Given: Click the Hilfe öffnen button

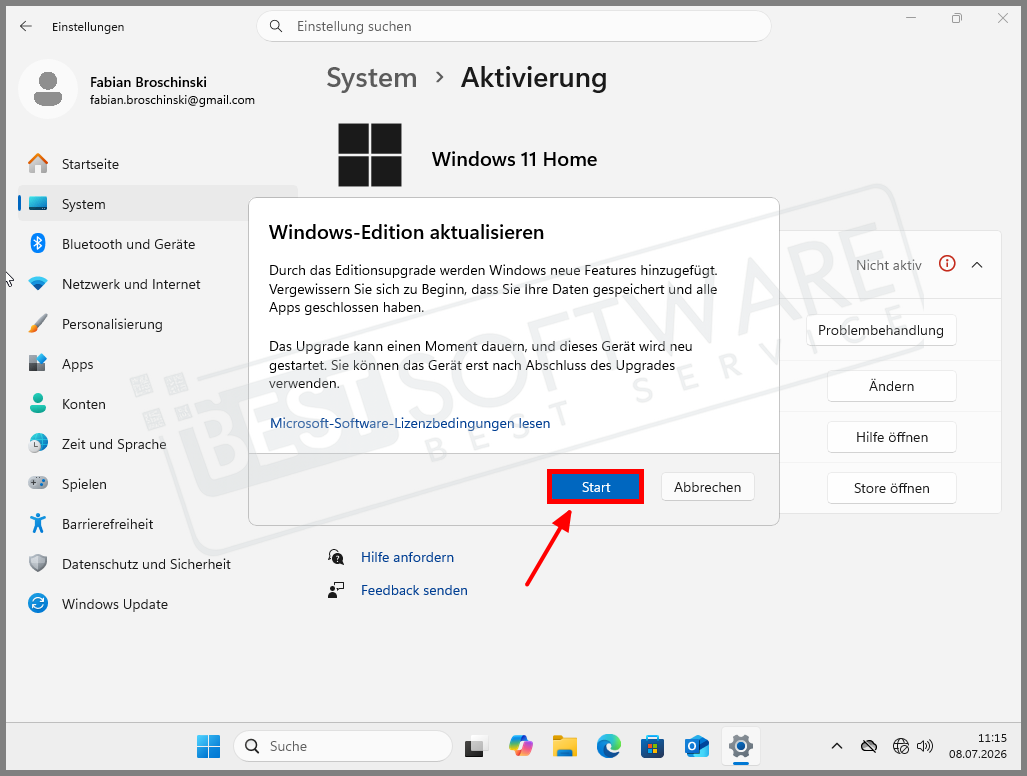Looking at the screenshot, I should coord(891,437).
